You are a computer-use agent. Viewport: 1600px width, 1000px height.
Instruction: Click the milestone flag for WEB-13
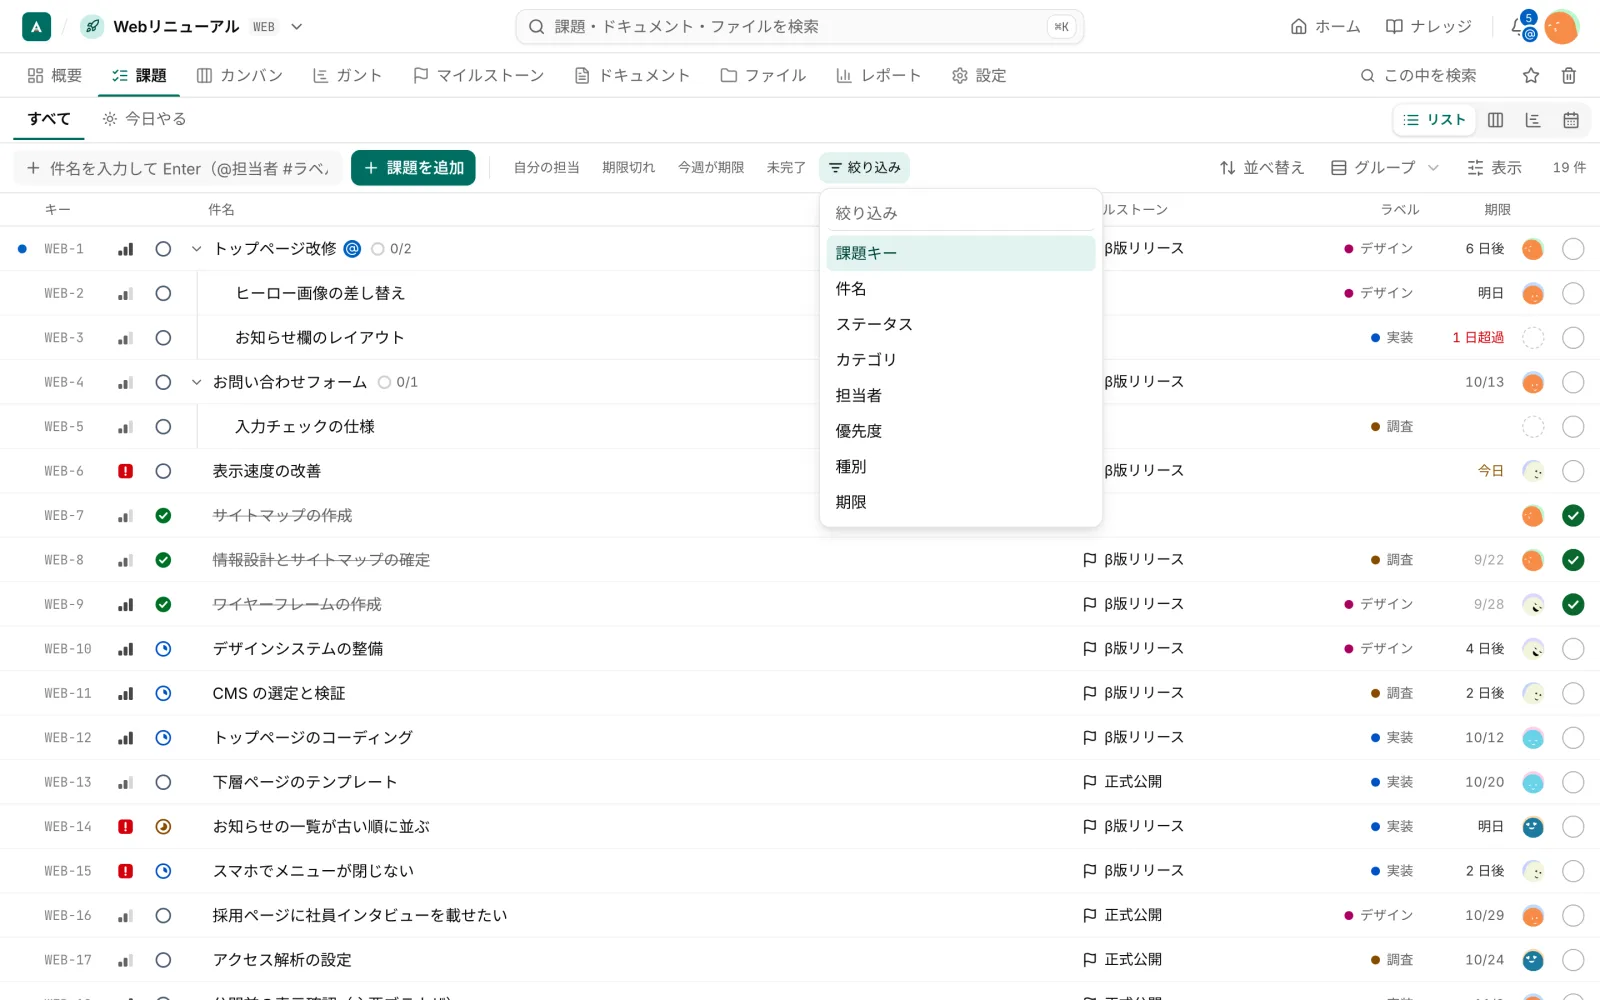tap(1090, 782)
